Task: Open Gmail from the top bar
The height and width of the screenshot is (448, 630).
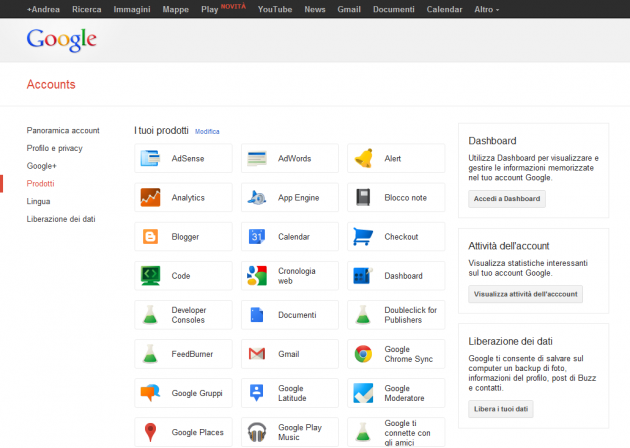Action: click(x=349, y=9)
